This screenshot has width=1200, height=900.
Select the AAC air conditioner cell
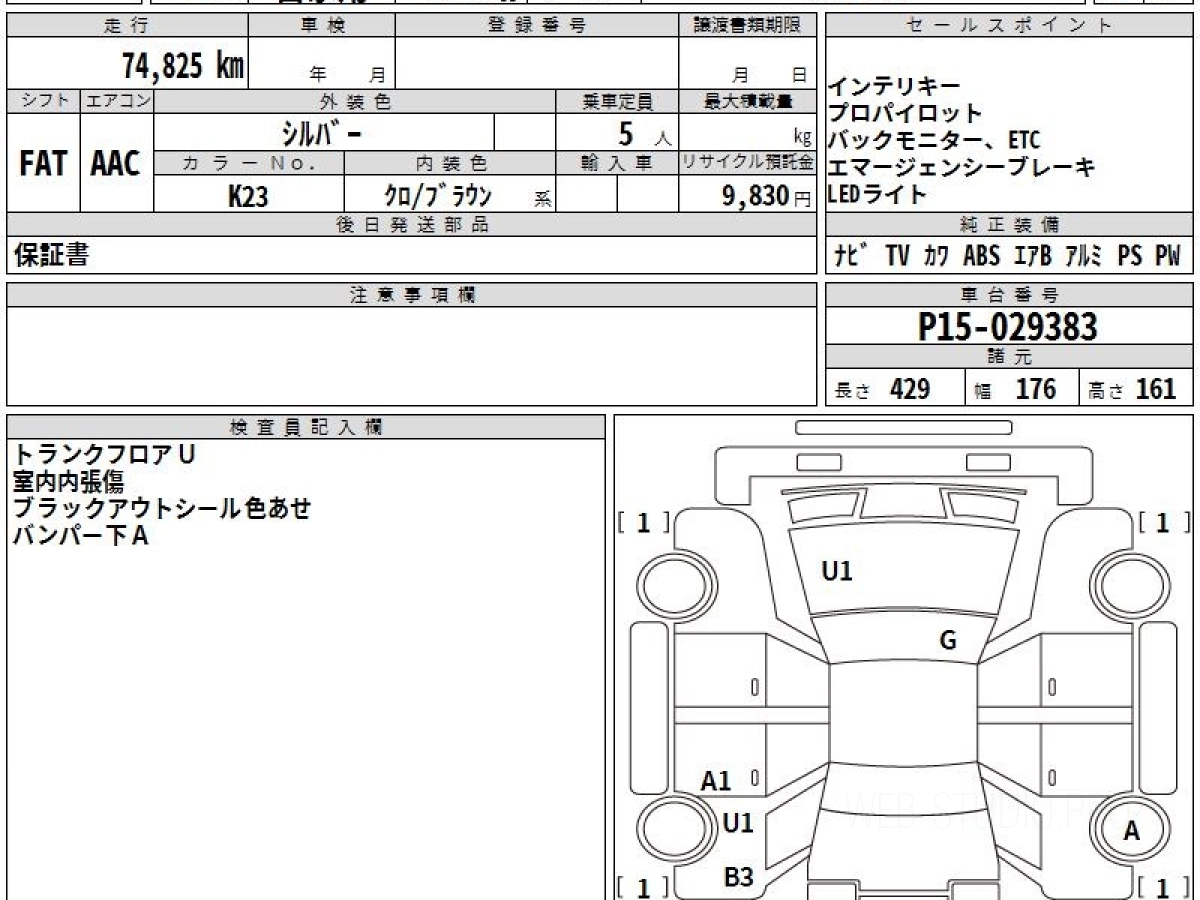[116, 163]
